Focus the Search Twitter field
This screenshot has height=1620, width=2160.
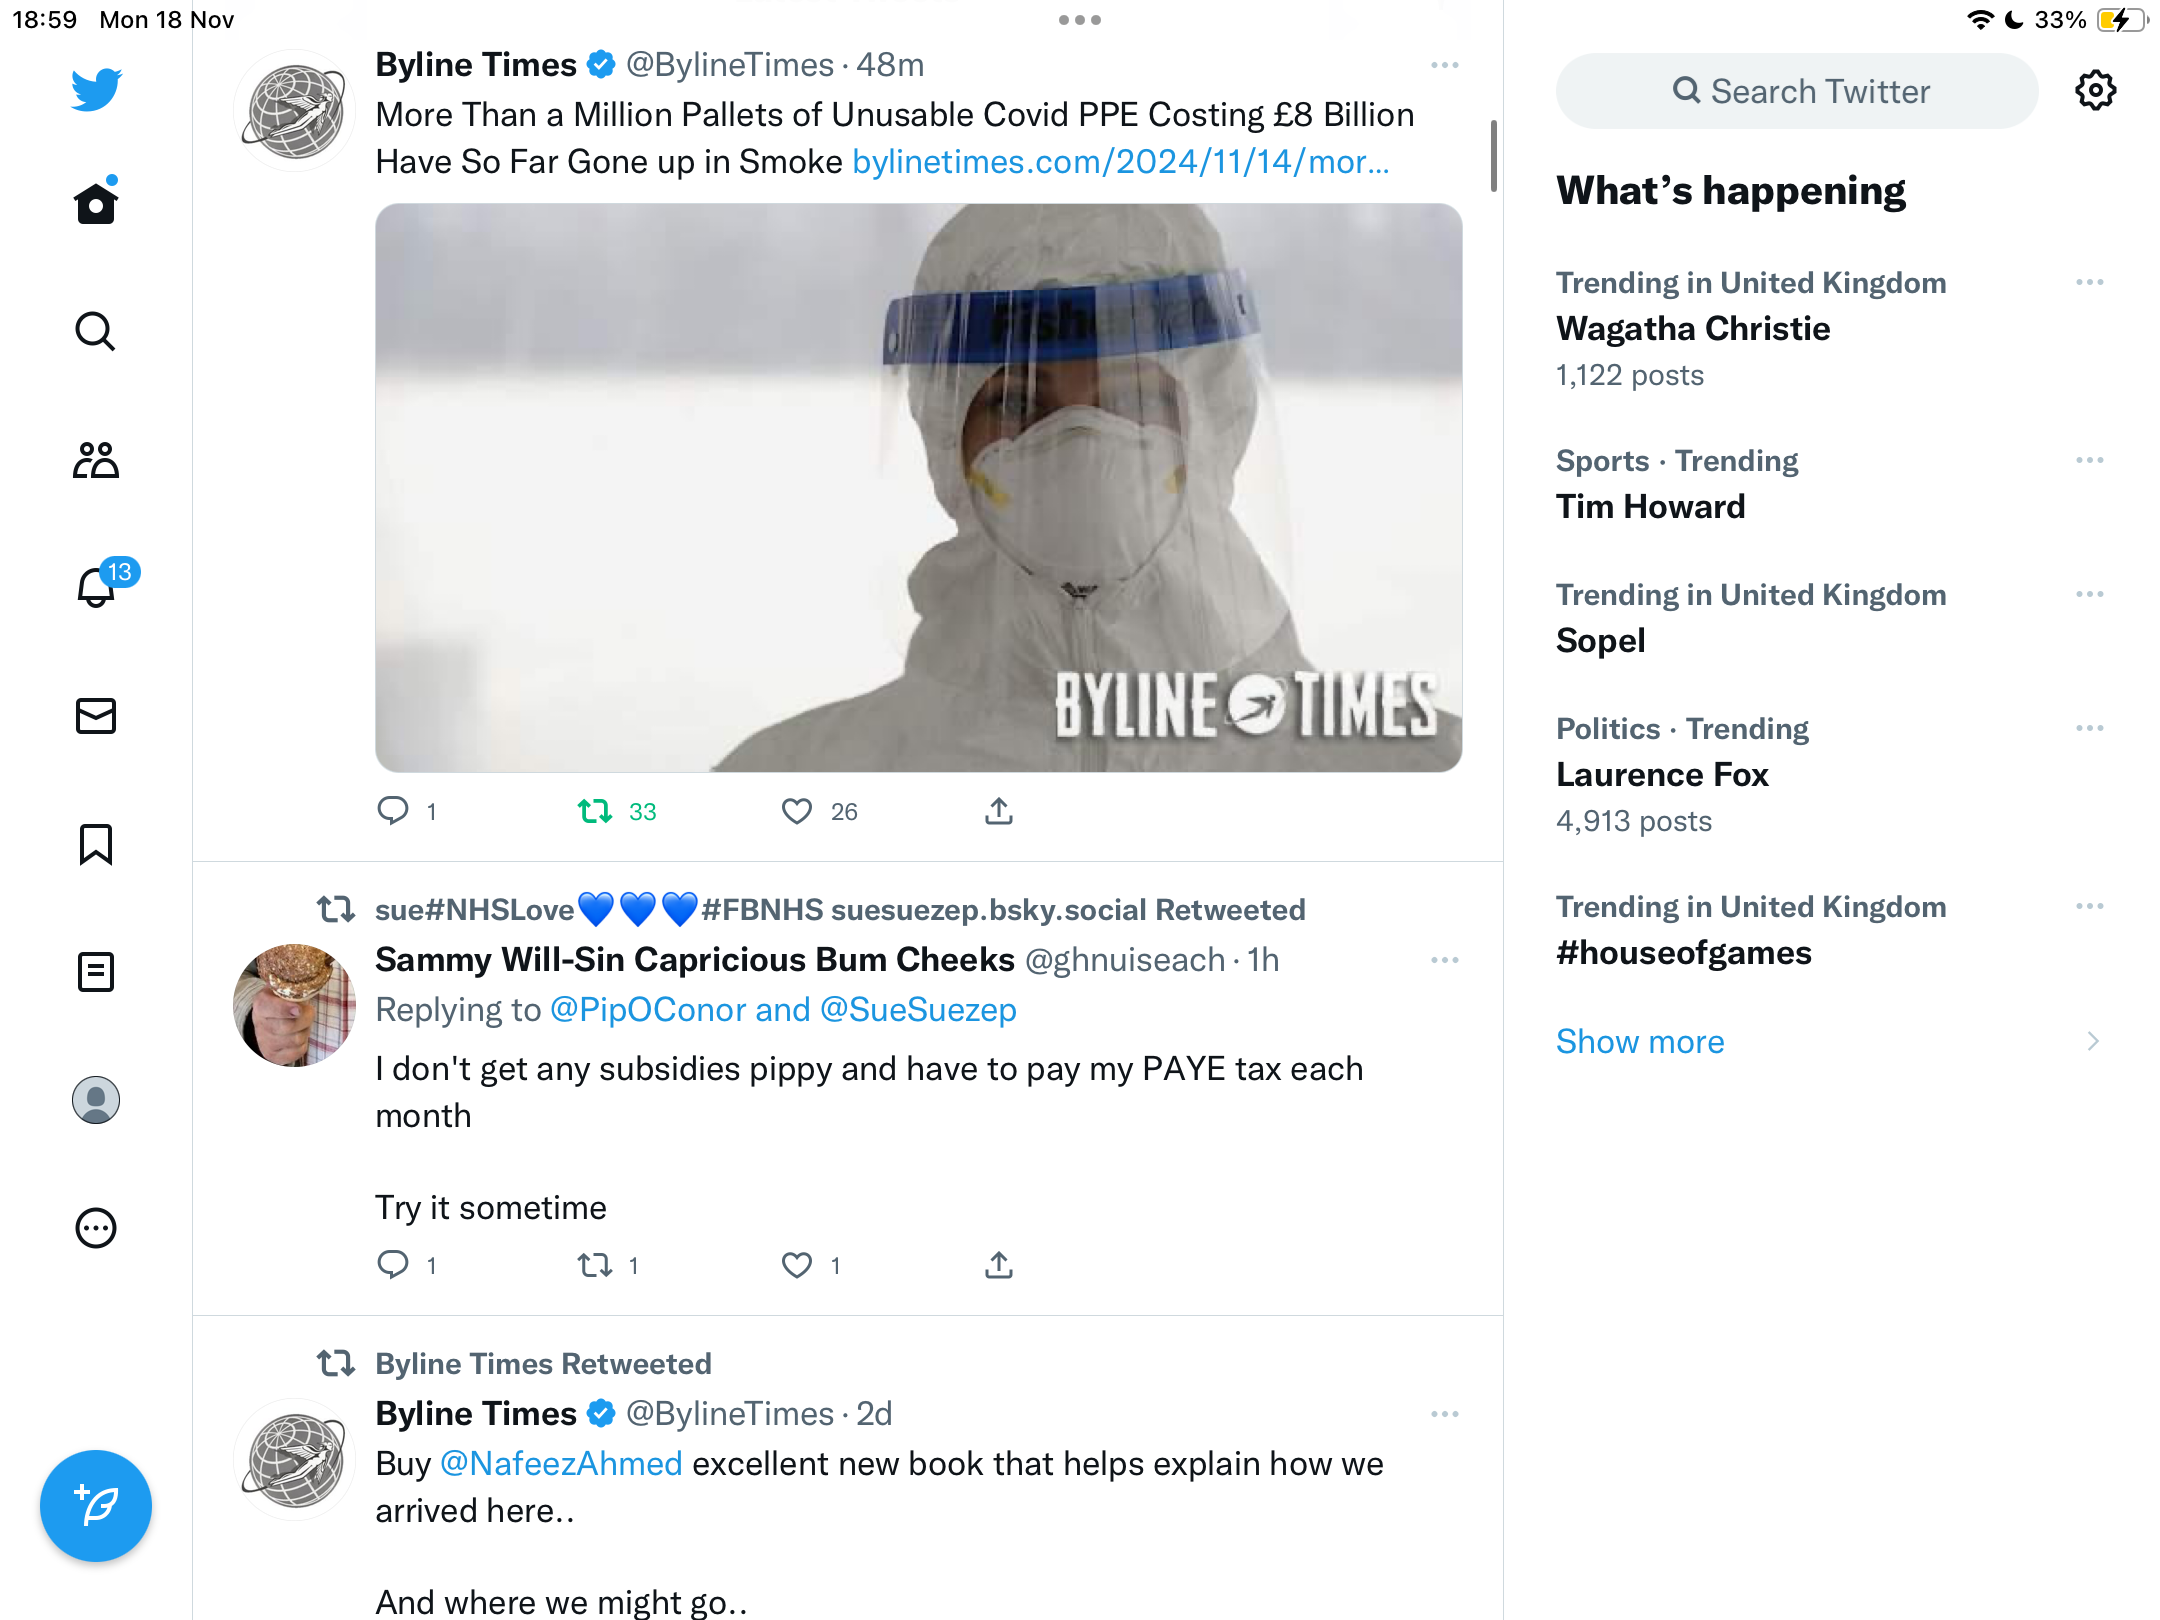tap(1797, 91)
